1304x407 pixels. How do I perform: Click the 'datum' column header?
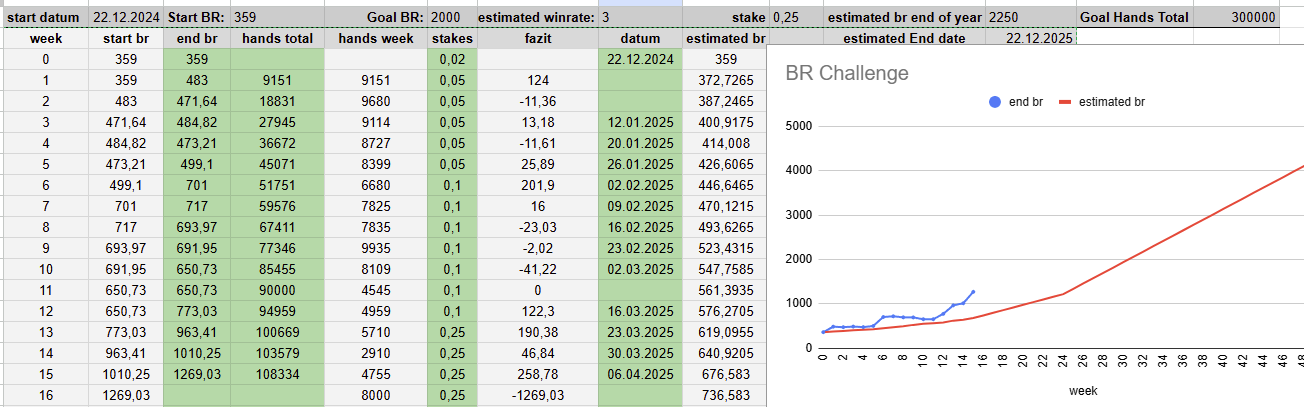click(x=640, y=38)
